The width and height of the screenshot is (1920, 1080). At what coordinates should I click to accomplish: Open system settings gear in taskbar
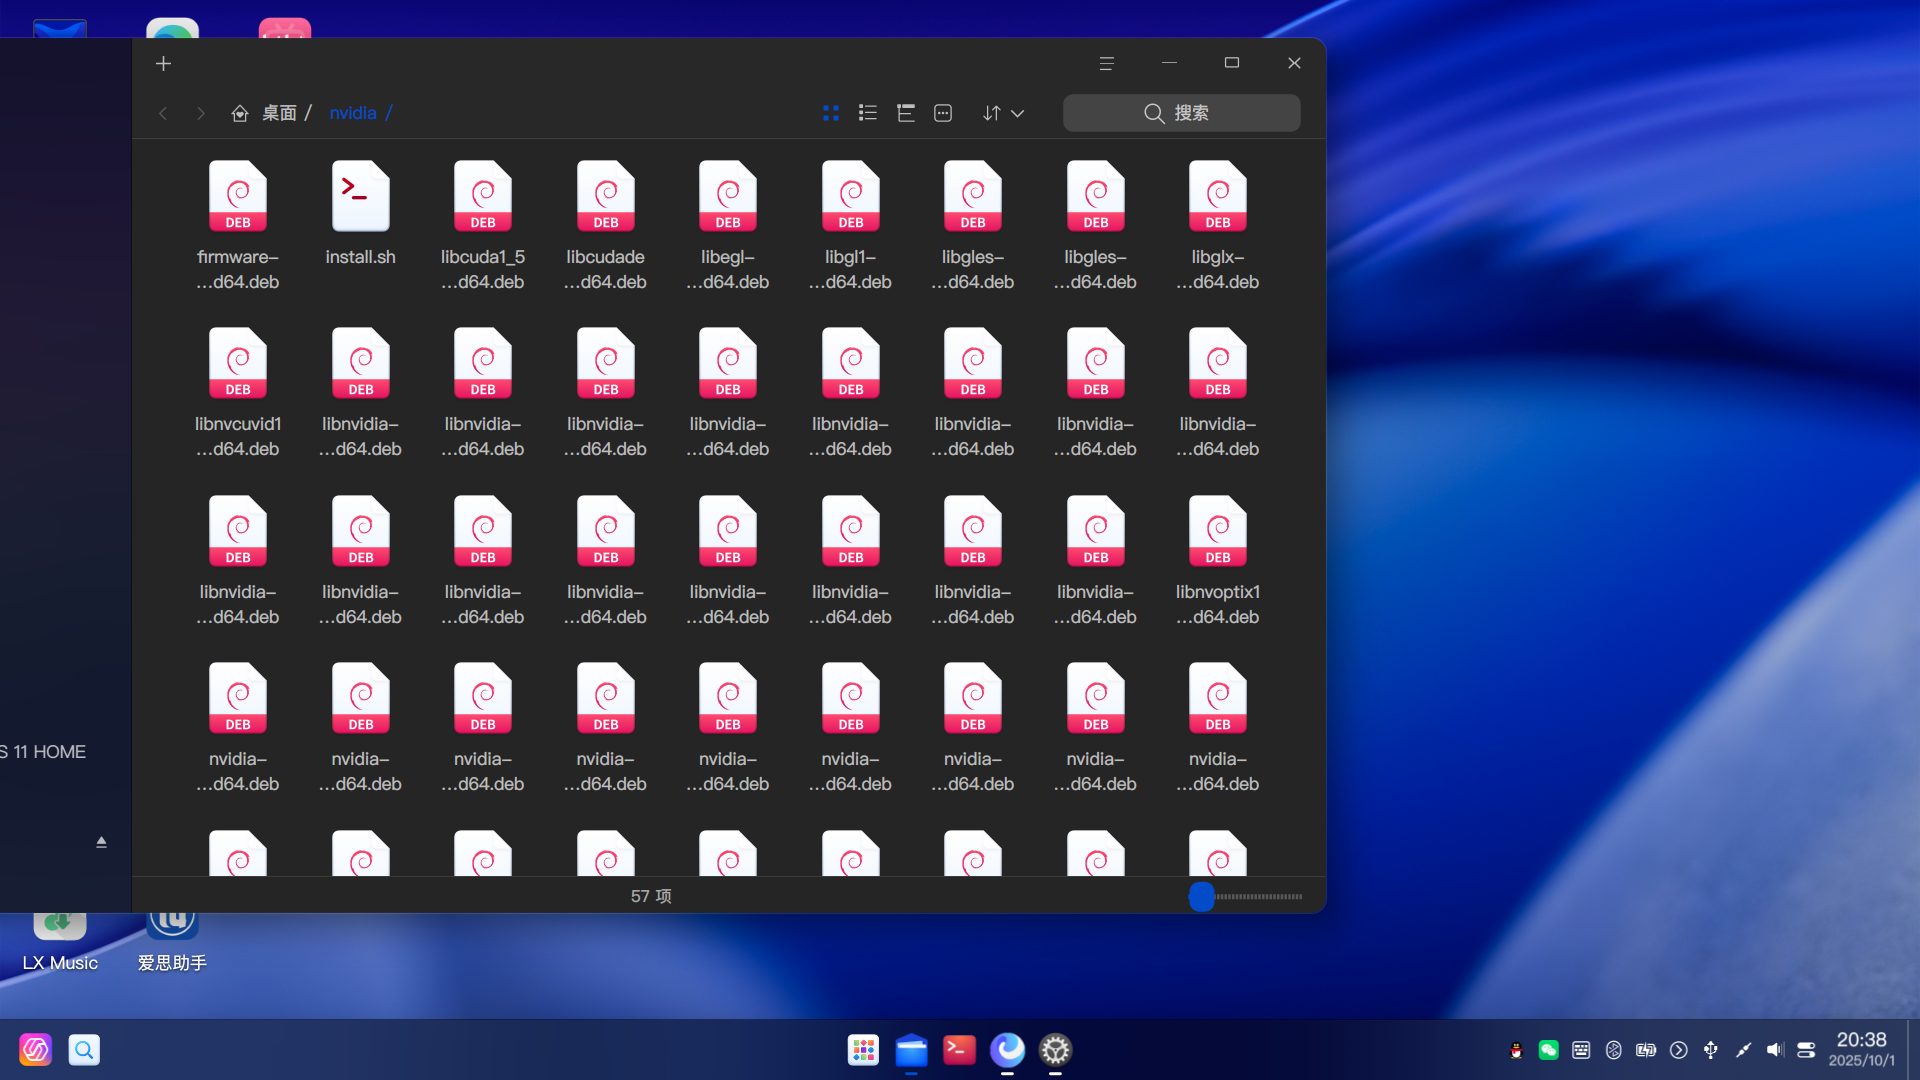[x=1055, y=1050]
